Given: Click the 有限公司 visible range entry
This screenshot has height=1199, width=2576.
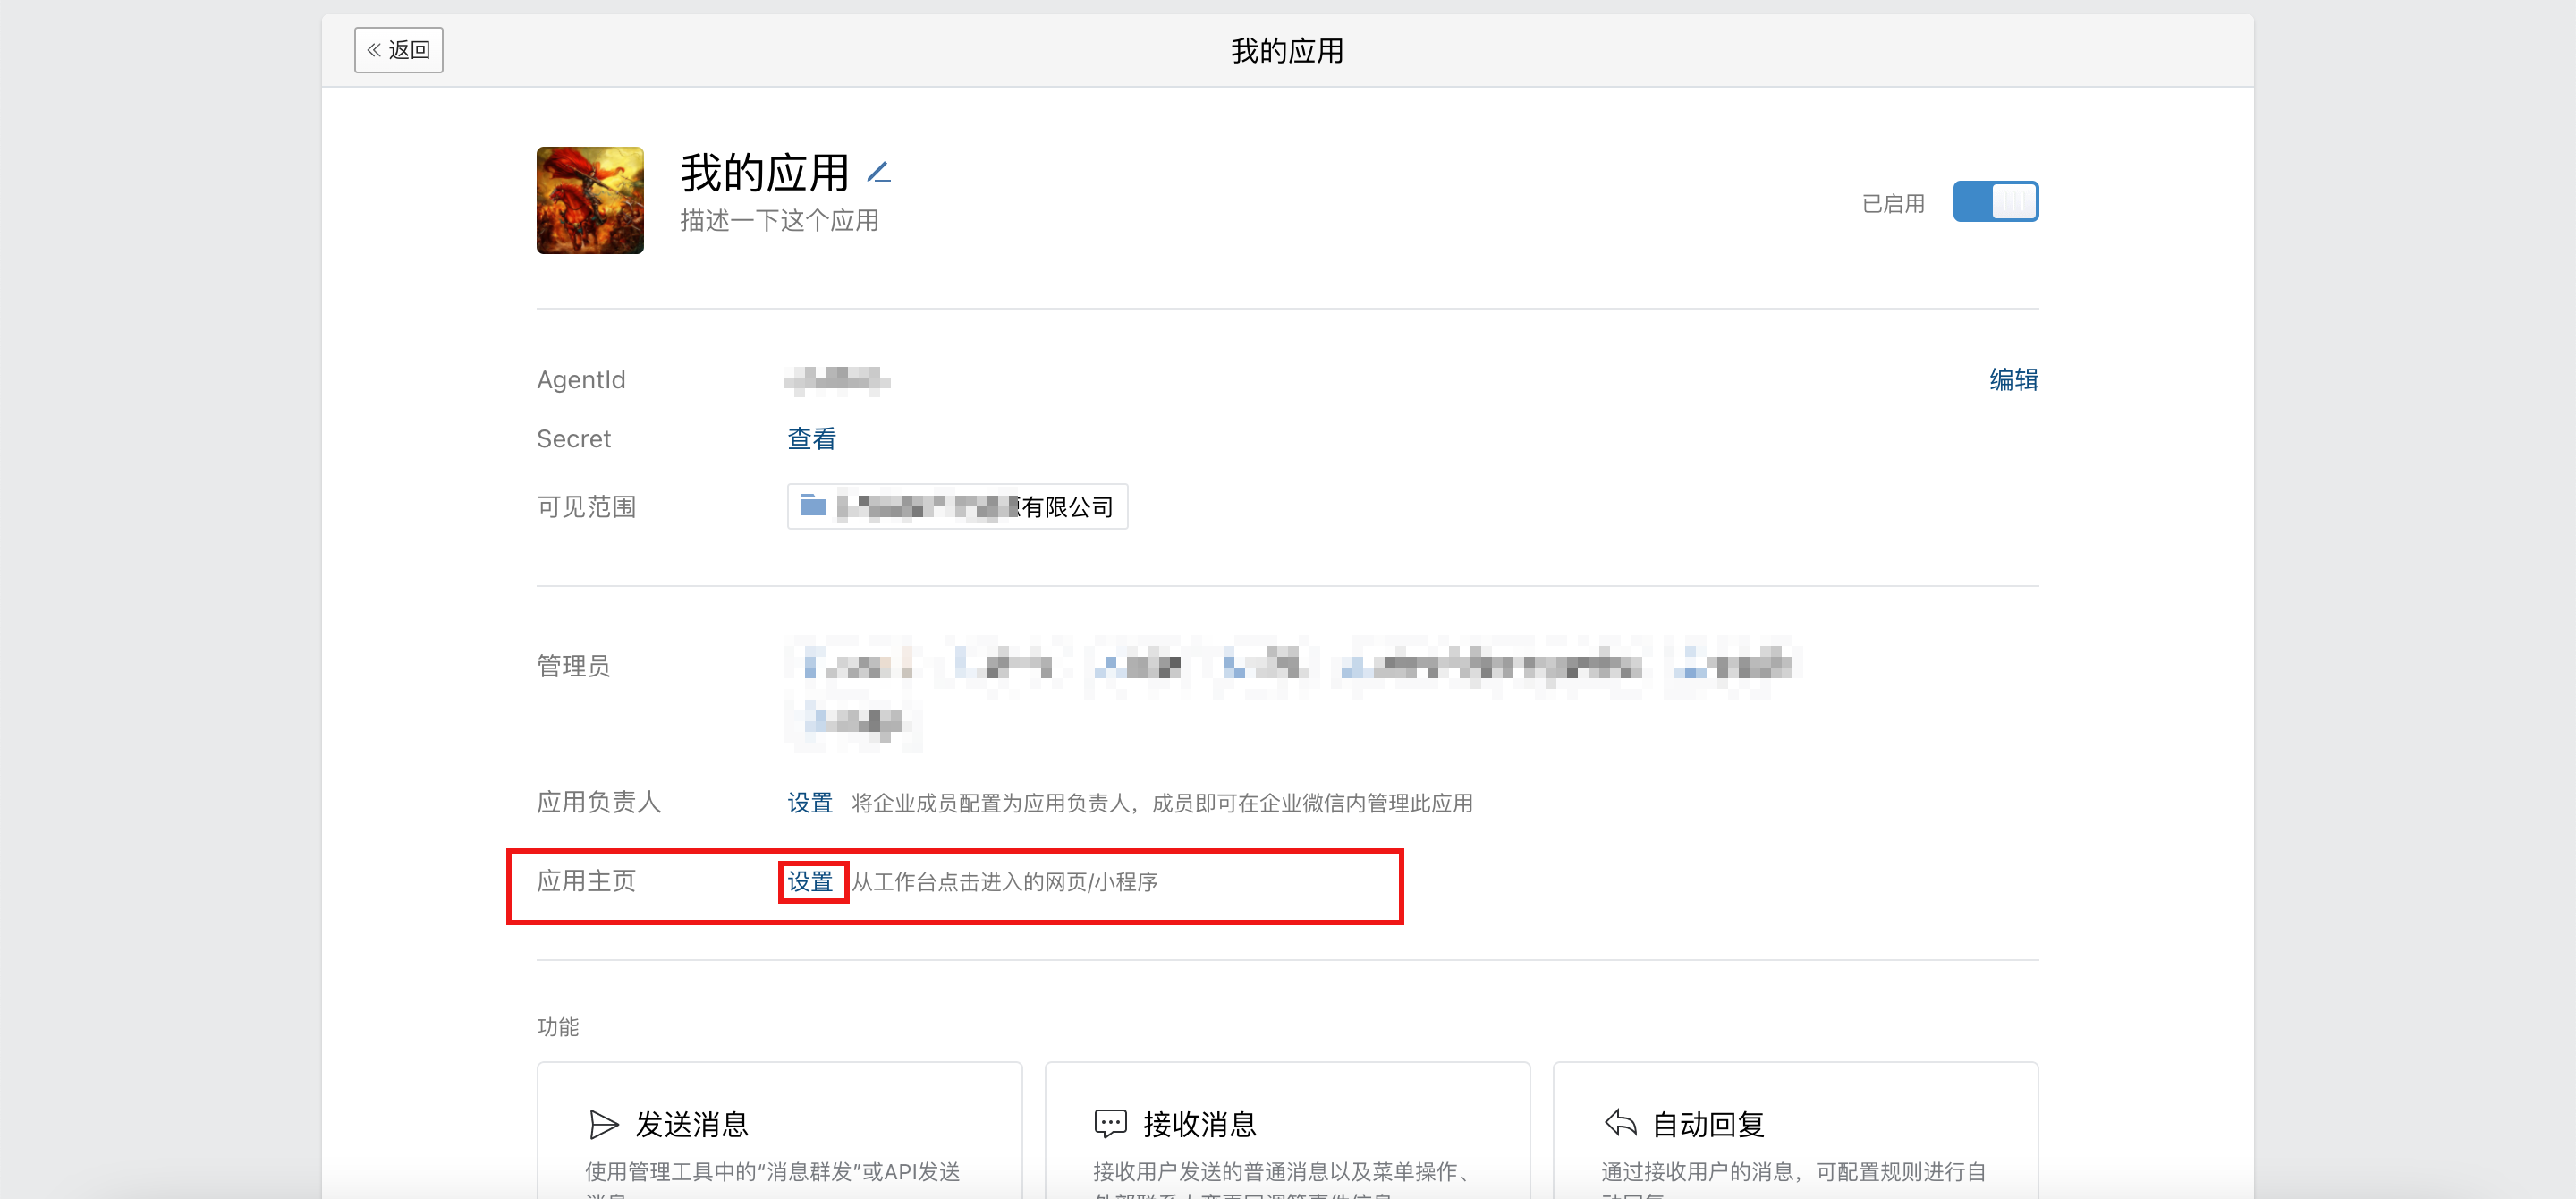Looking at the screenshot, I should (957, 506).
